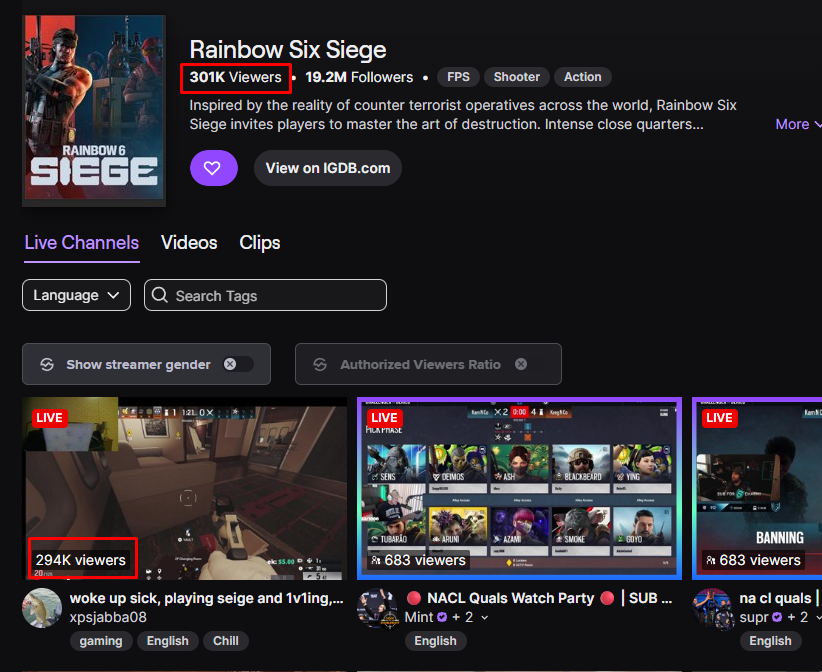822x672 pixels.
Task: Expand description with More
Action: [798, 124]
